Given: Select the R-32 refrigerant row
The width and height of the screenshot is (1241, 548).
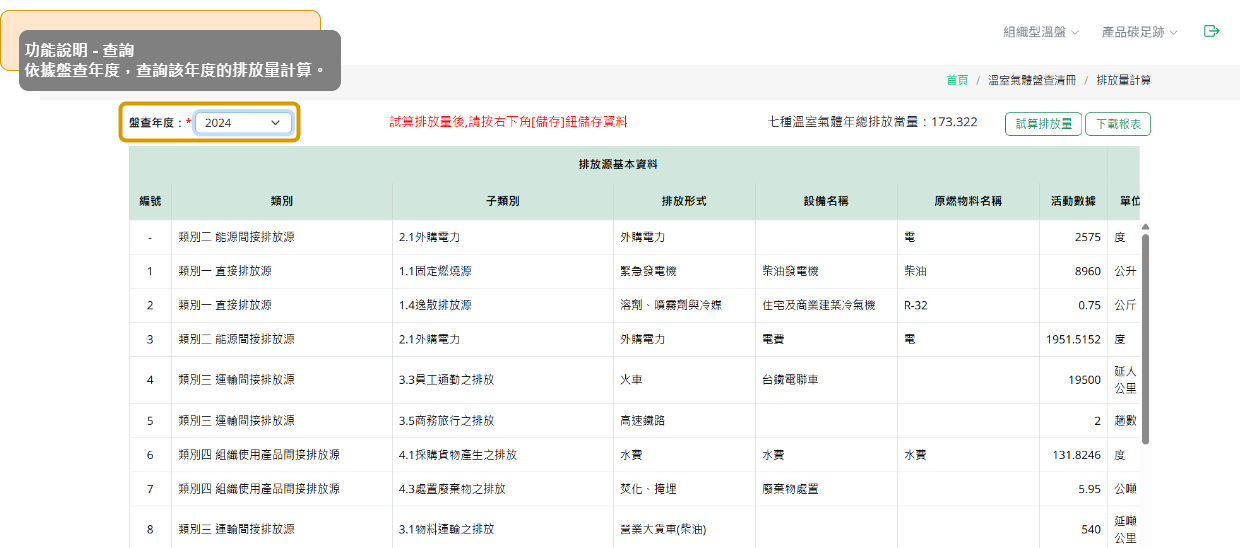Looking at the screenshot, I should point(915,305).
